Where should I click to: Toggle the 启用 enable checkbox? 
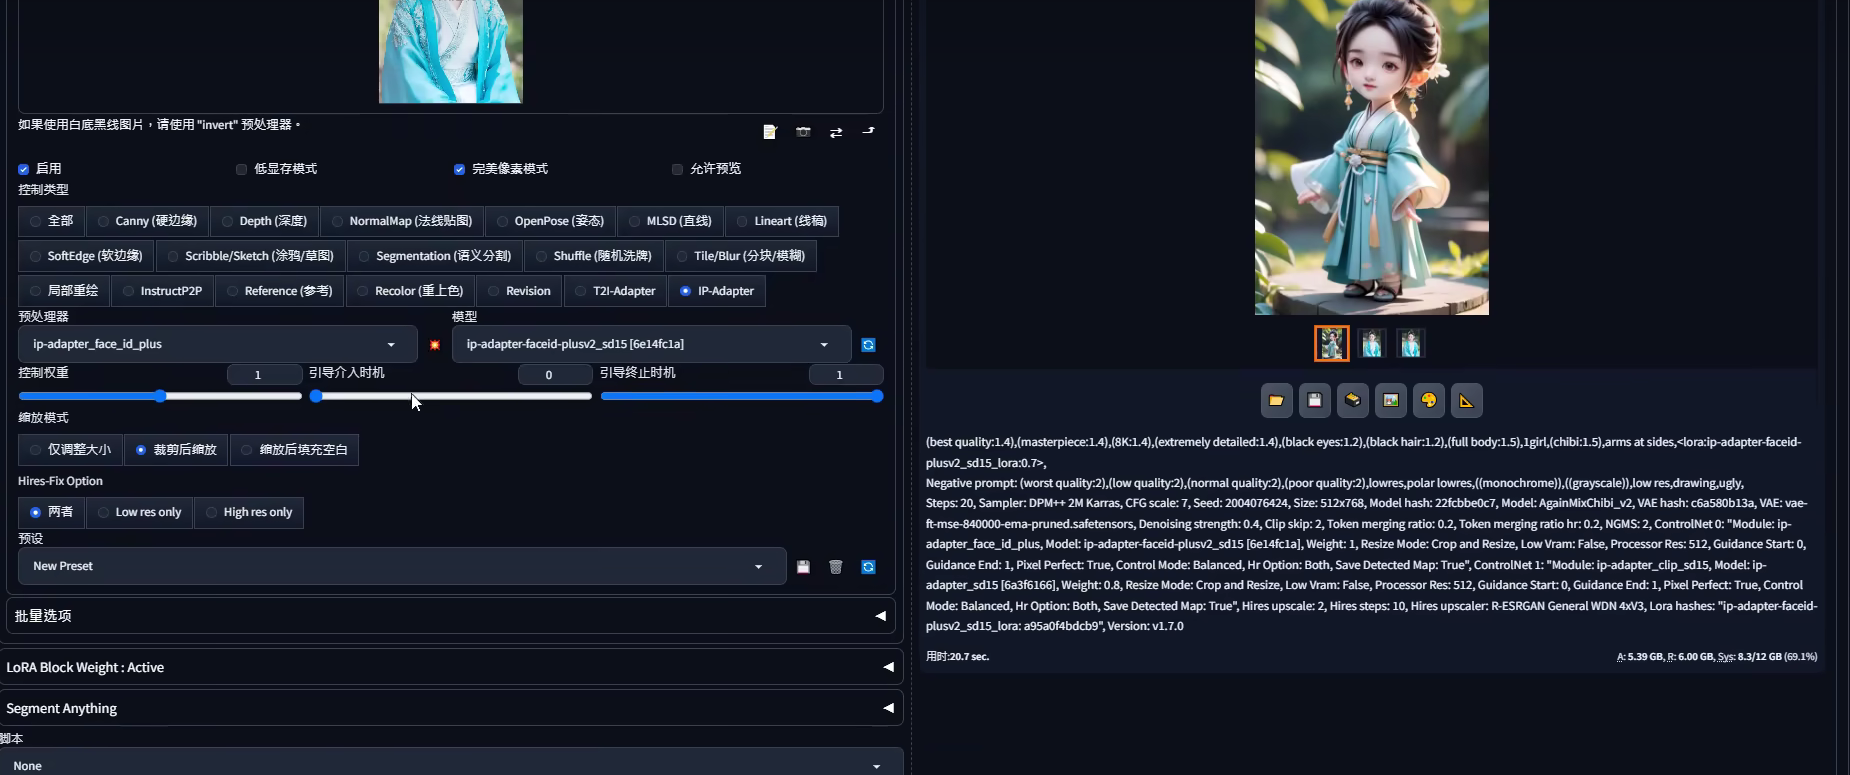(x=23, y=169)
